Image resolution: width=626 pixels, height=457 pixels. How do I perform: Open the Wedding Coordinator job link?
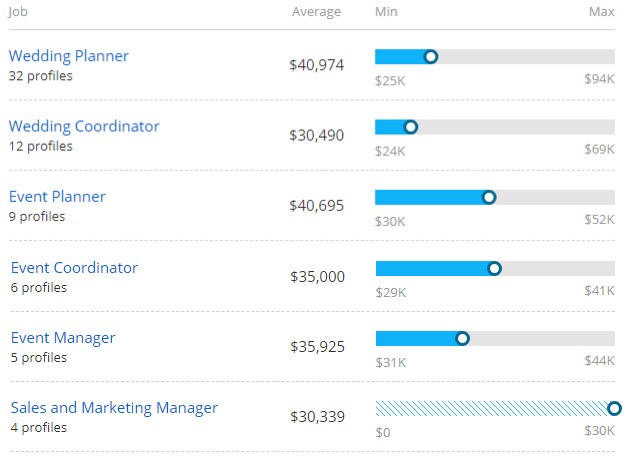click(x=84, y=126)
